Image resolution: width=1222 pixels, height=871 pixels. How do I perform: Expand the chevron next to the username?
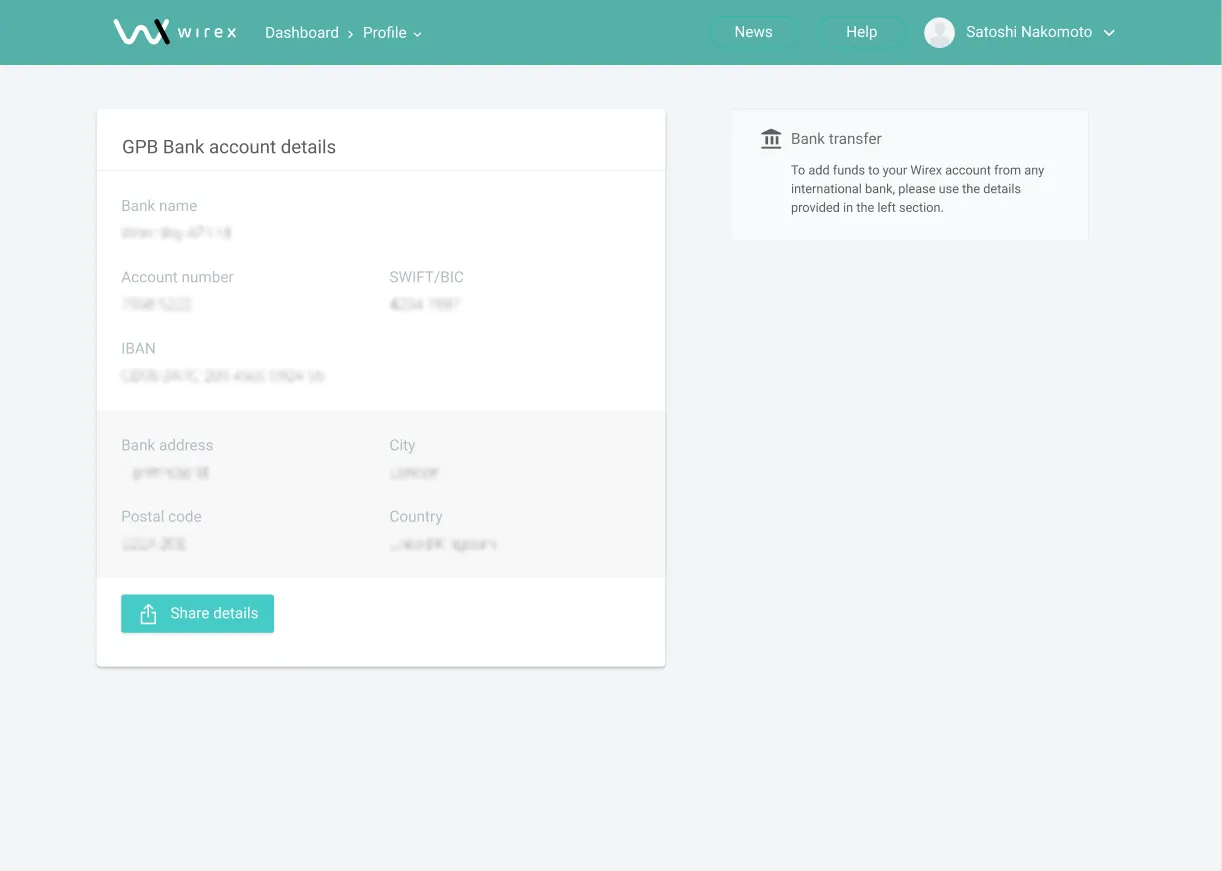(x=1109, y=32)
